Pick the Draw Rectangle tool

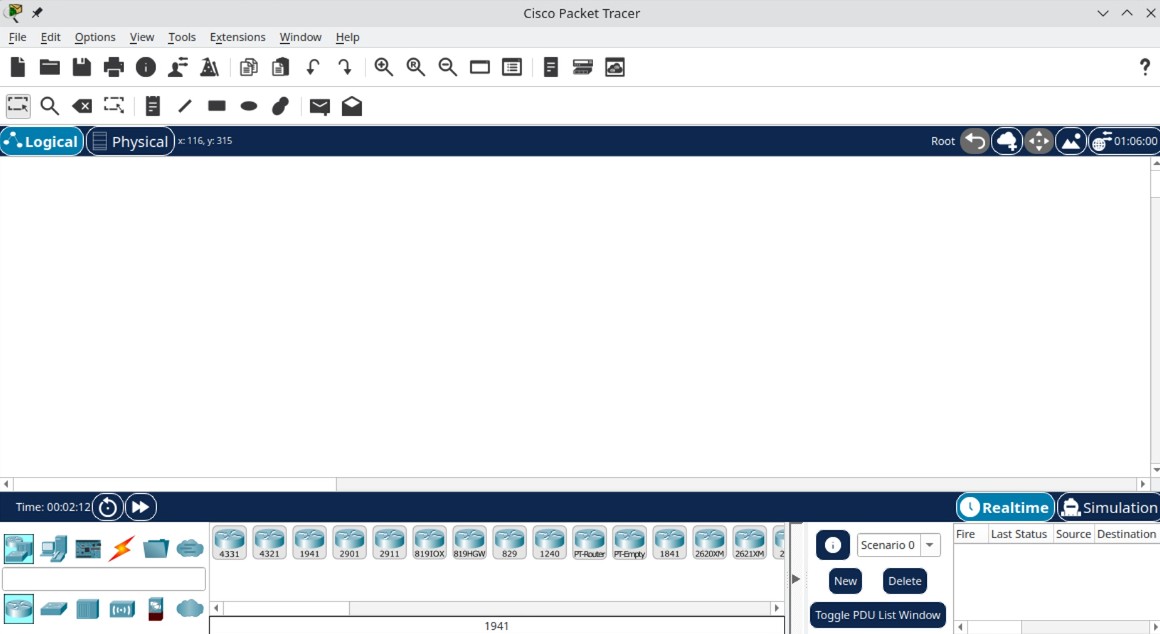(217, 106)
